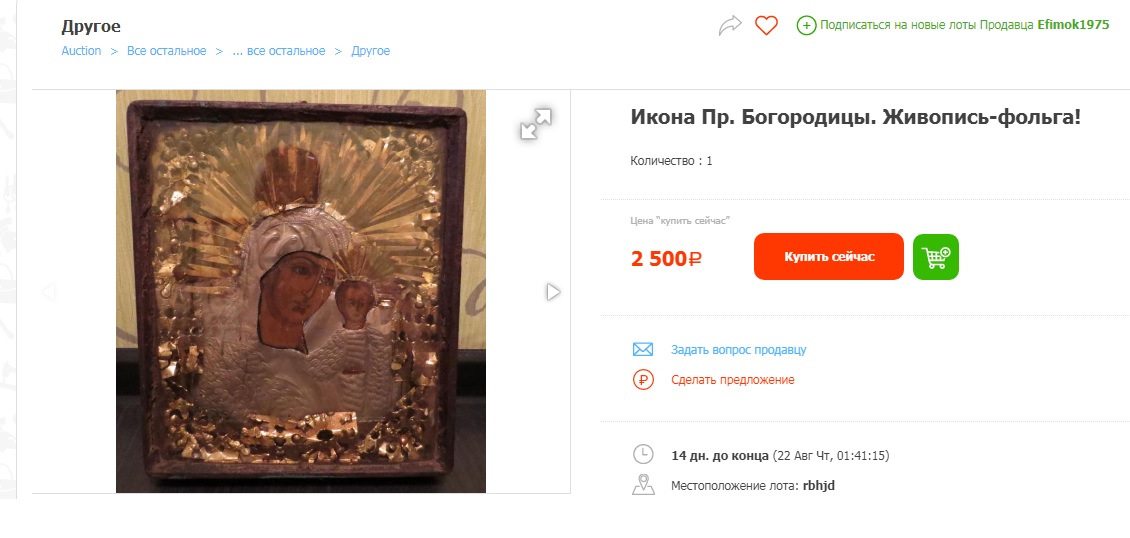
Task: Open "Другое" breadcrumb category link
Action: [370, 51]
